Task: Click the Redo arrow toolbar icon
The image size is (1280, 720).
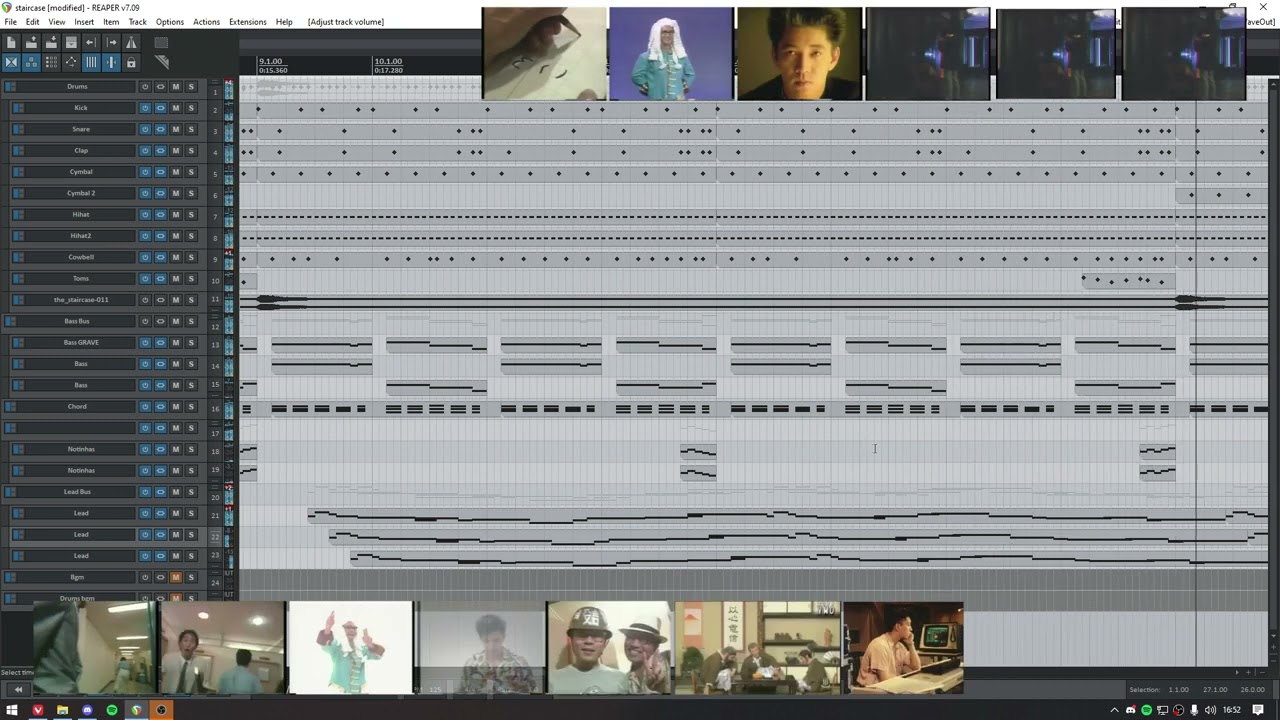Action: (x=111, y=42)
